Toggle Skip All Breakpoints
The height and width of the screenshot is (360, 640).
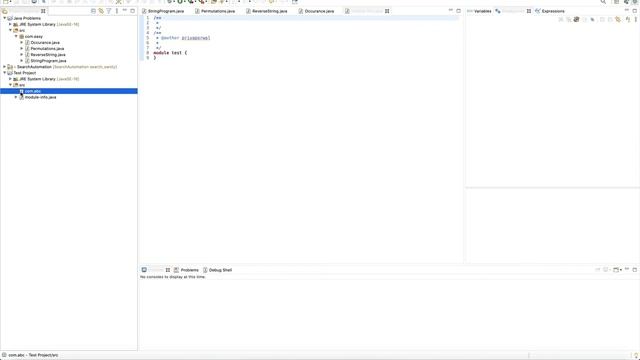(x=592, y=19)
